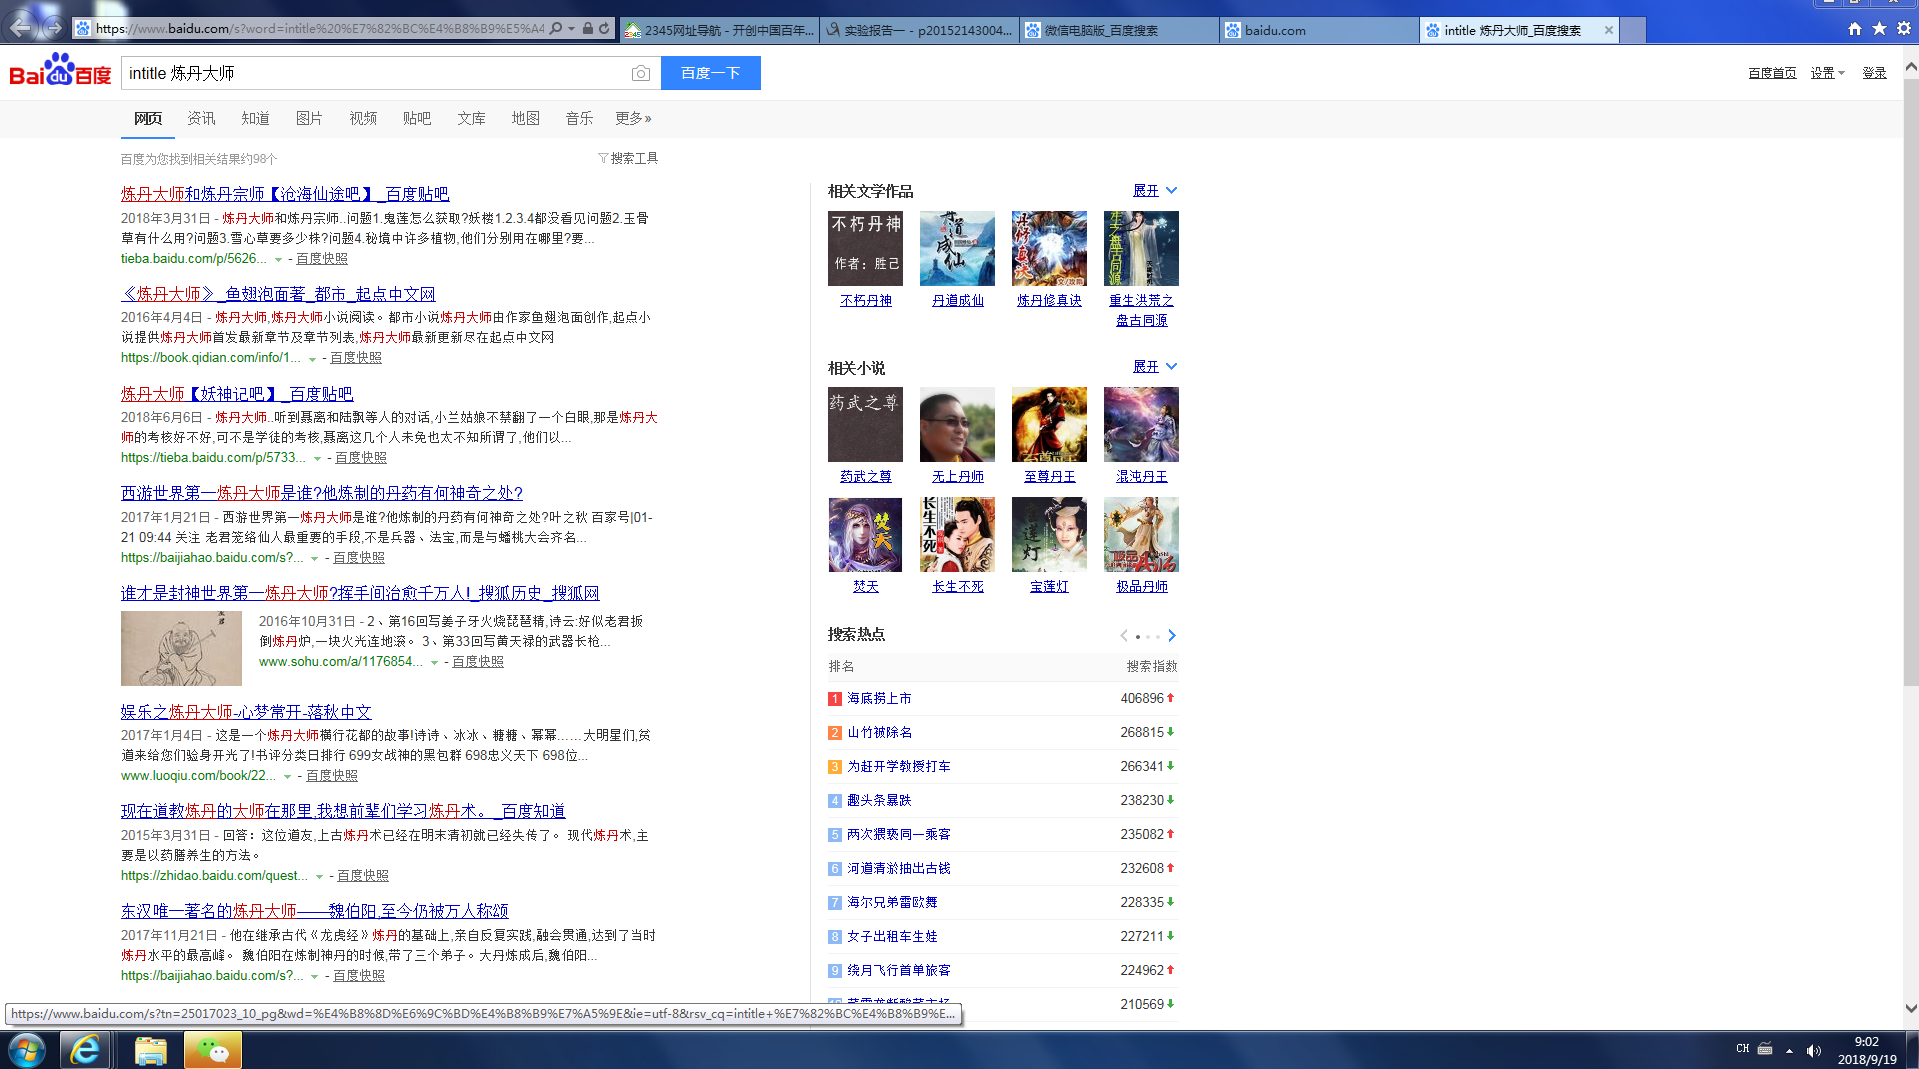This screenshot has width=1919, height=1069.
Task: Open WeChat from the taskbar
Action: click(213, 1050)
